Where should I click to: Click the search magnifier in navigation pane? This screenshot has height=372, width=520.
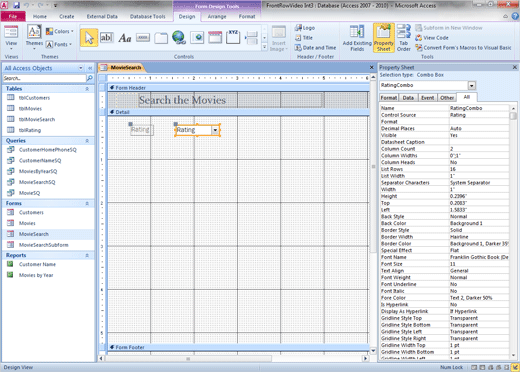pos(90,78)
